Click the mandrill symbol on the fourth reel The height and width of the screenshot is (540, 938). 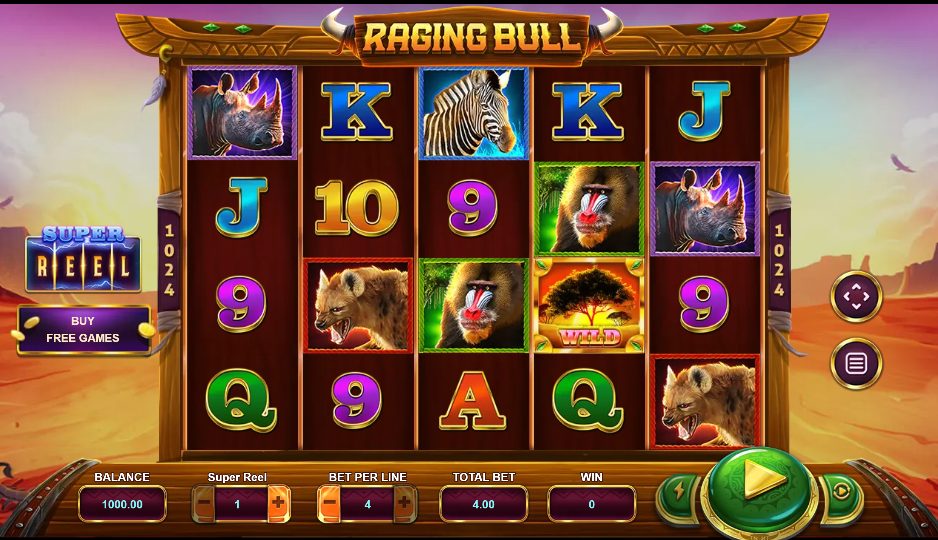tap(589, 209)
